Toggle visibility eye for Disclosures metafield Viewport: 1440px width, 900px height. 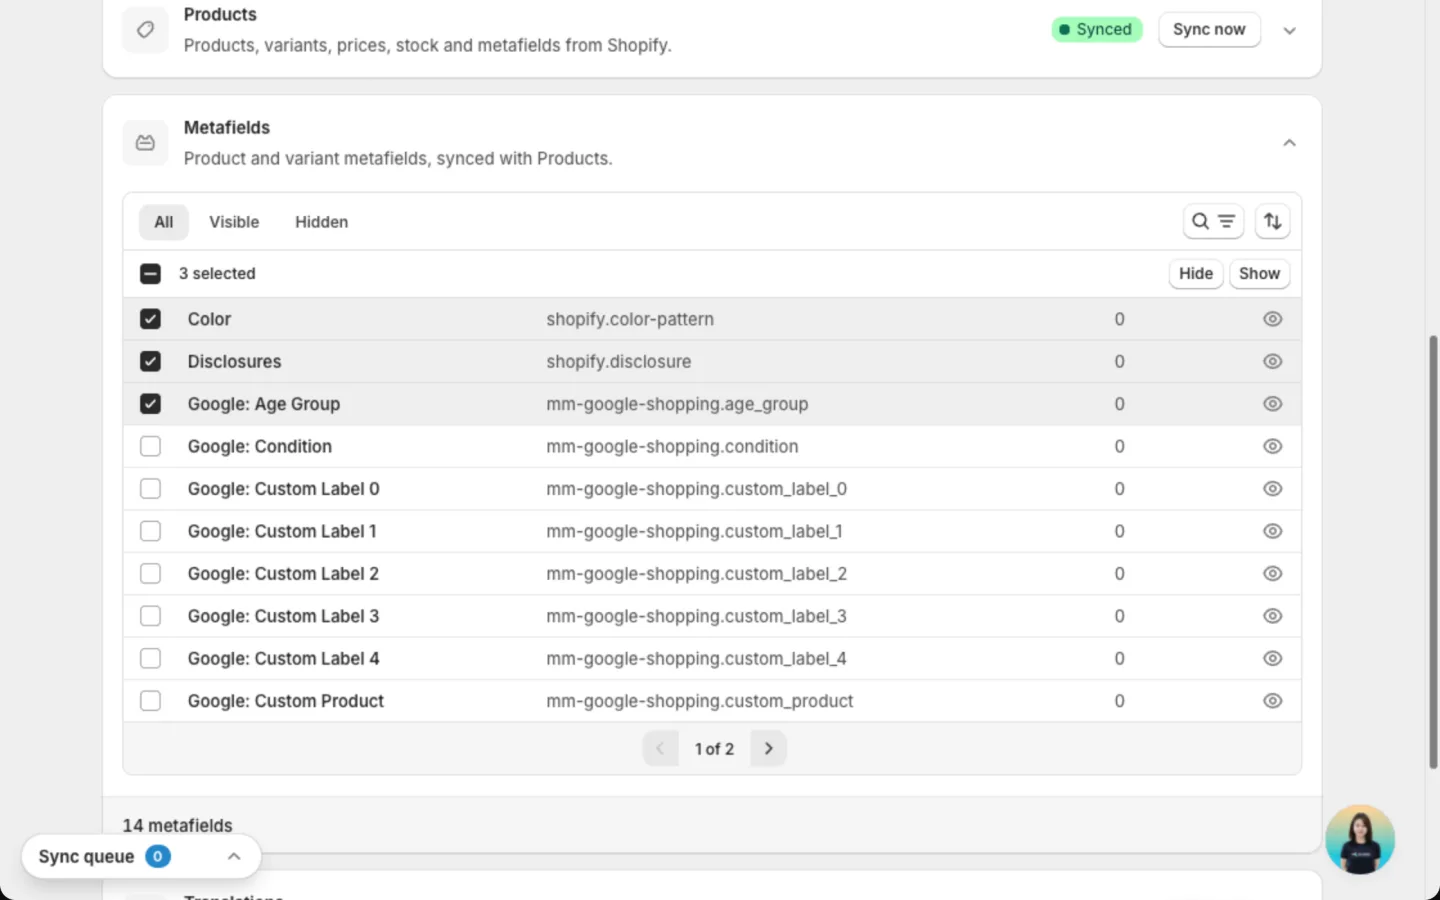point(1272,361)
